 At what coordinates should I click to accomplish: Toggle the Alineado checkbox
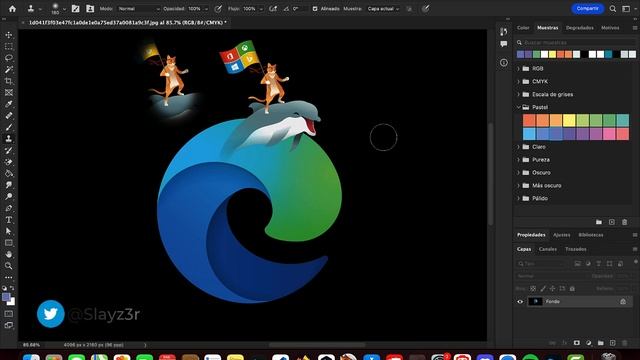[315, 9]
